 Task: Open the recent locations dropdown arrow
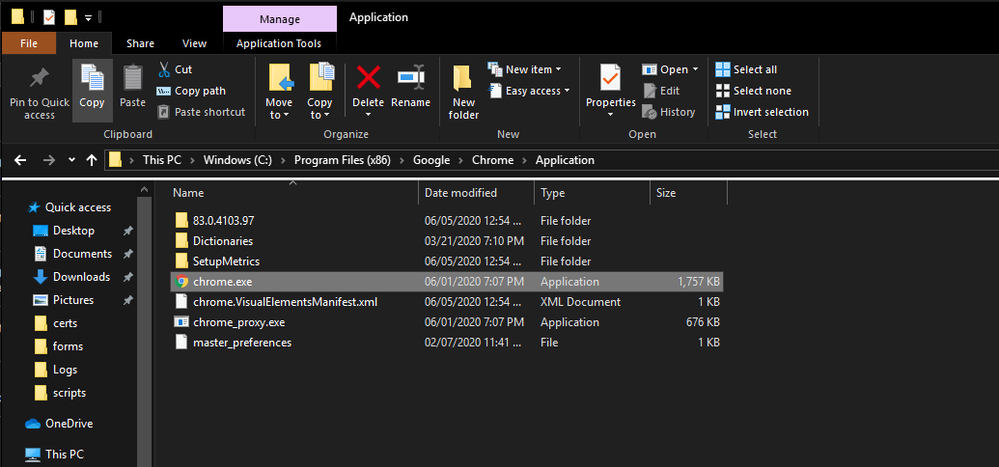(x=71, y=160)
